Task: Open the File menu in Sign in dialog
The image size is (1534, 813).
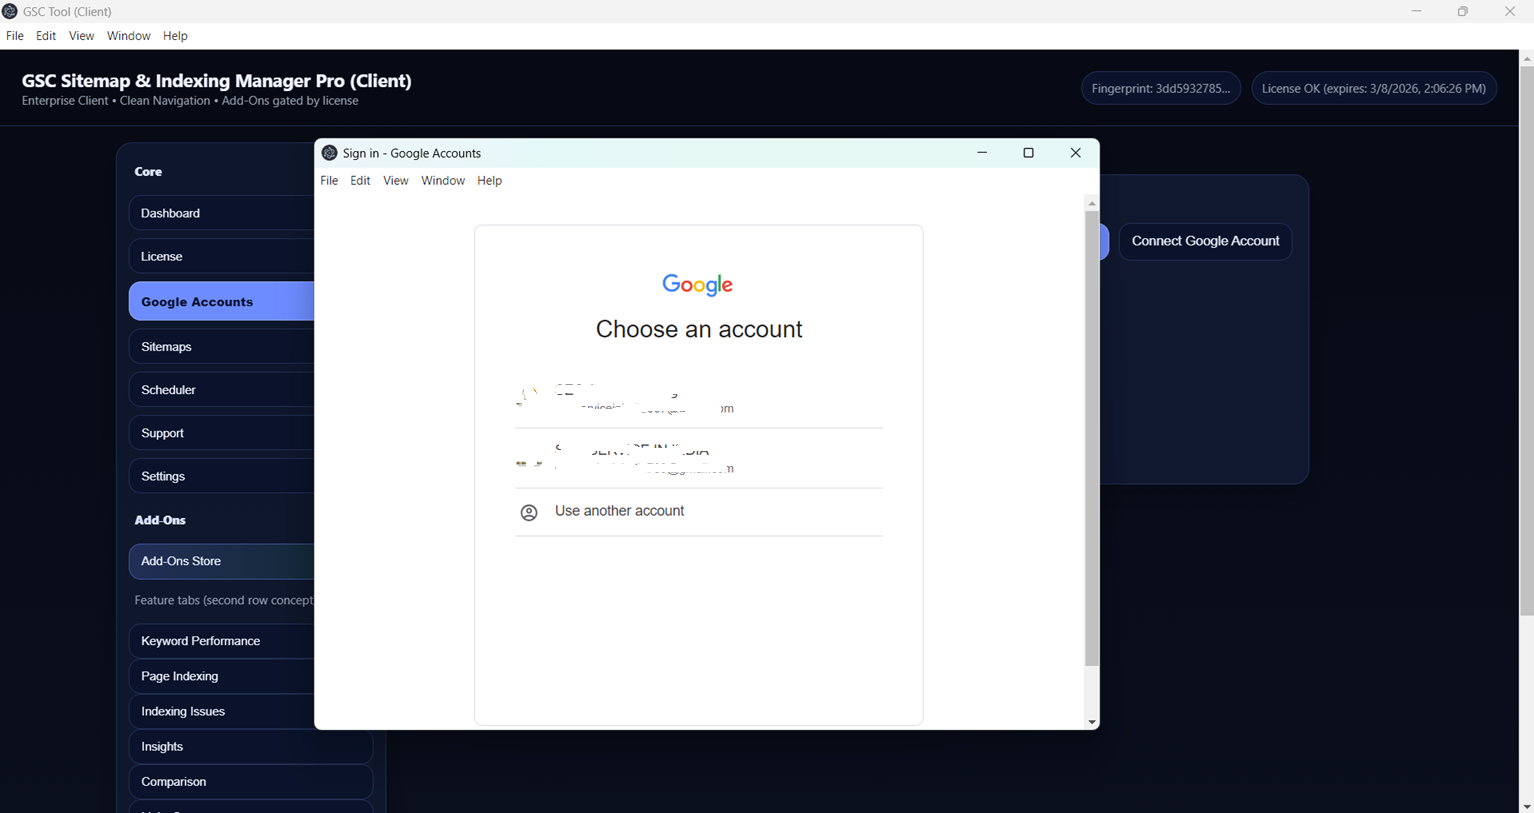Action: point(329,181)
